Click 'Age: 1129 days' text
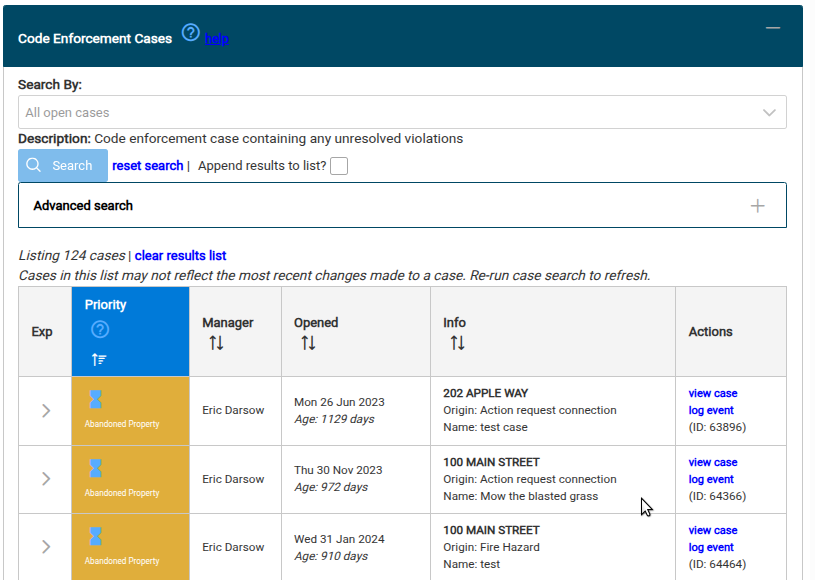The height and width of the screenshot is (580, 815). click(334, 419)
